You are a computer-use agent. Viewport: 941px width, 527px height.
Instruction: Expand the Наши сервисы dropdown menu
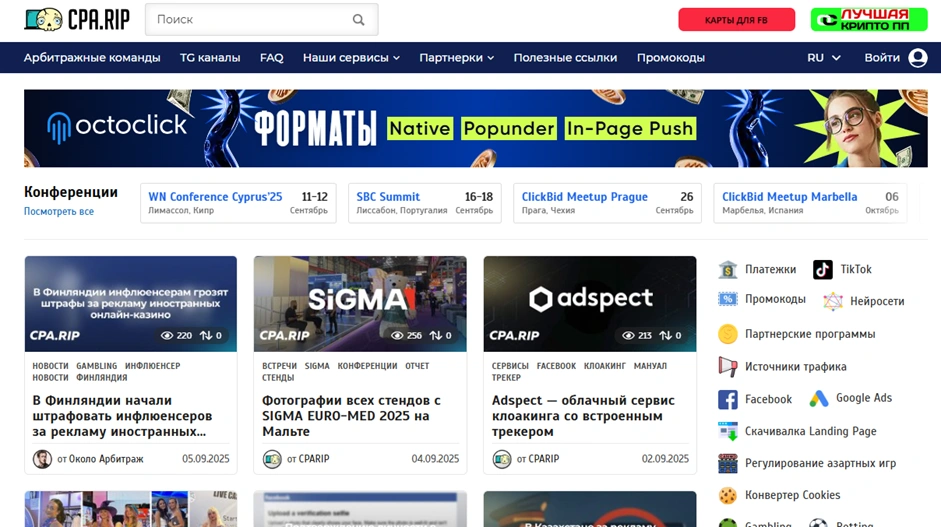coord(351,58)
